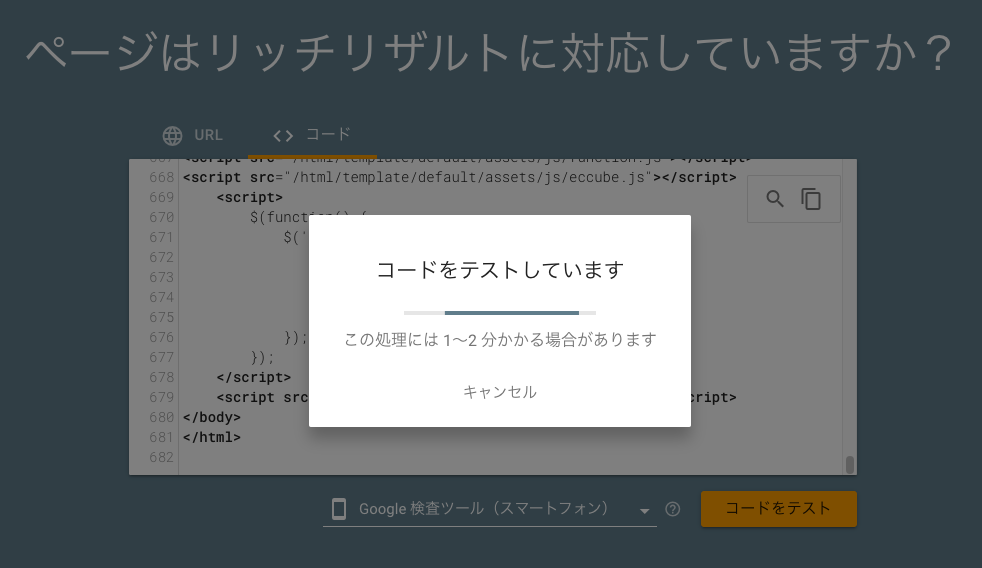The width and height of the screenshot is (982, 568).
Task: Click the </body> line in the code editor
Action: click(212, 417)
